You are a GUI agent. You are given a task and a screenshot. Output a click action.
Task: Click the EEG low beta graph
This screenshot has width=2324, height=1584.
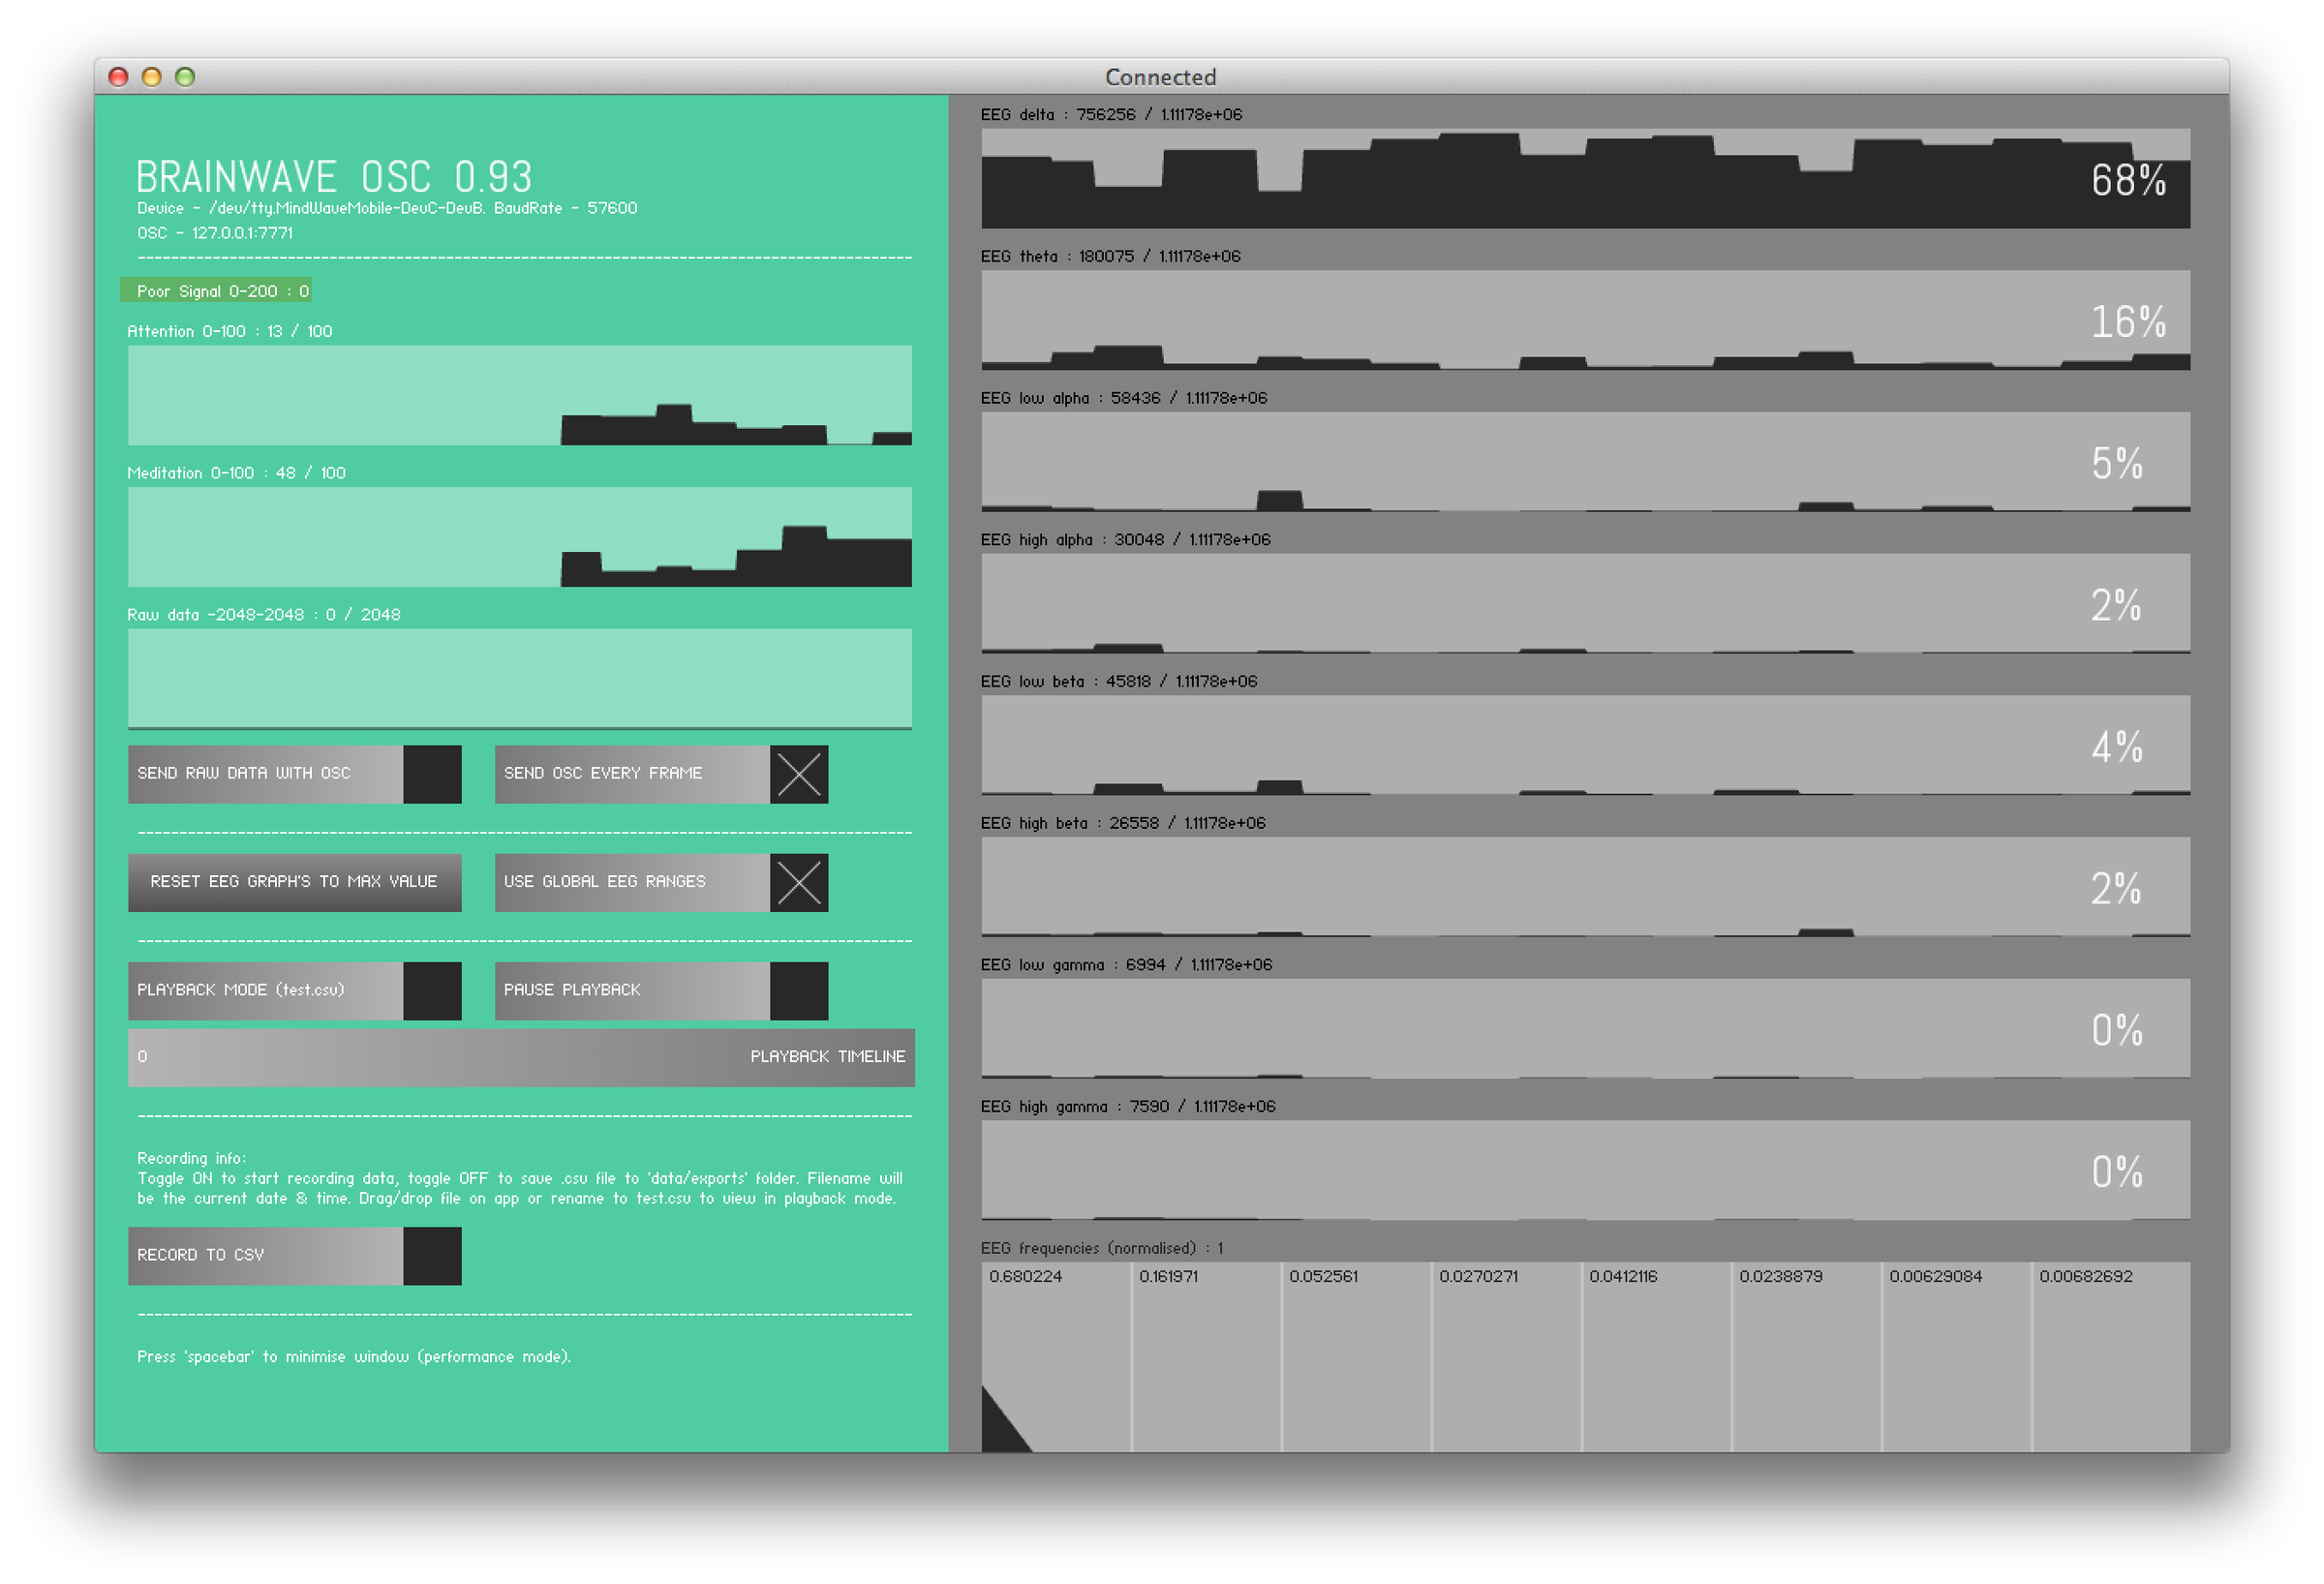[x=1585, y=745]
